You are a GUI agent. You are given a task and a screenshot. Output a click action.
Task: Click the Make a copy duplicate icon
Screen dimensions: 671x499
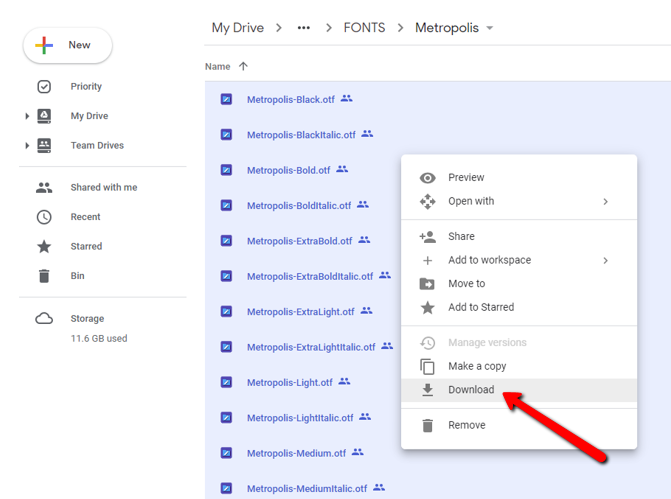coord(427,366)
